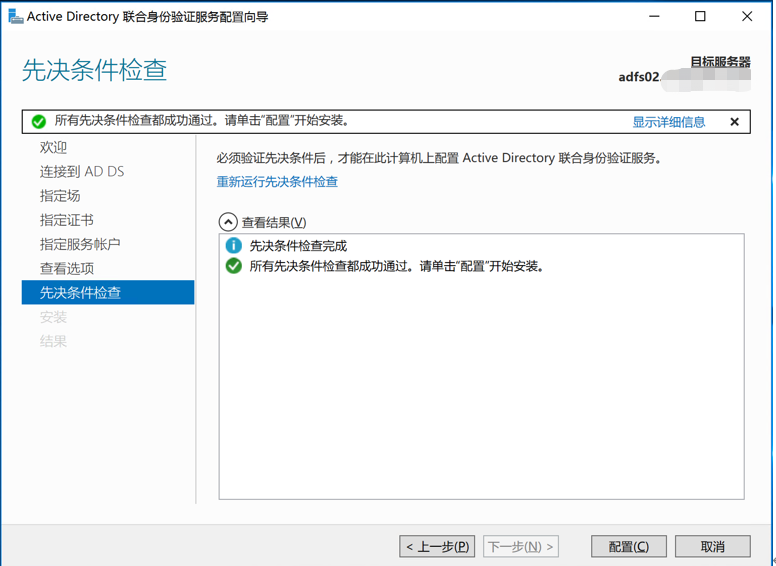This screenshot has width=776, height=566.
Task: Open the 指定场 step
Action: coord(60,195)
